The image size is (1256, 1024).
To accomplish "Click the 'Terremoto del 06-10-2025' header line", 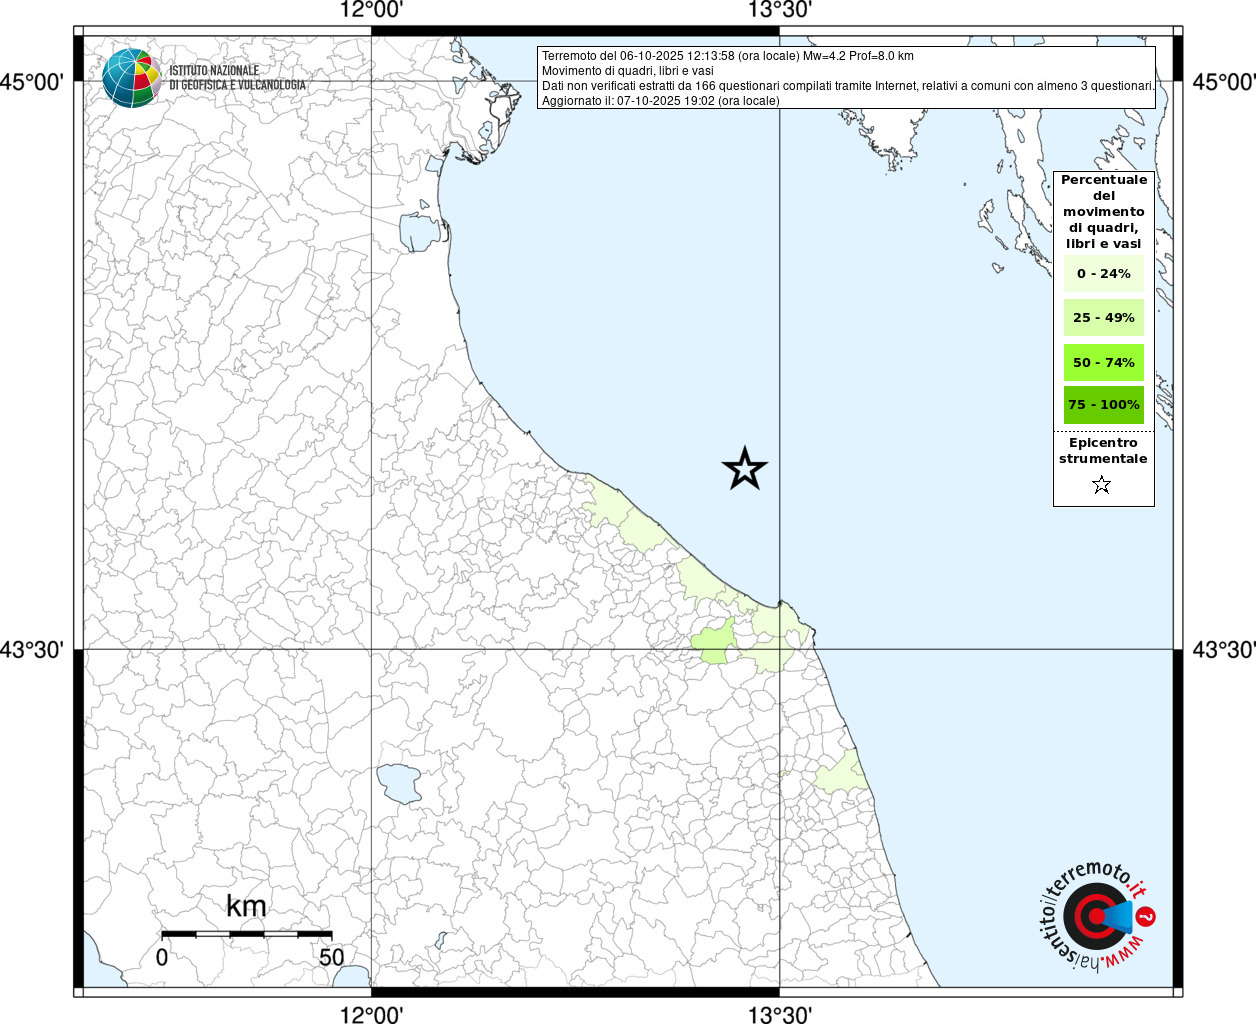I will click(x=728, y=56).
